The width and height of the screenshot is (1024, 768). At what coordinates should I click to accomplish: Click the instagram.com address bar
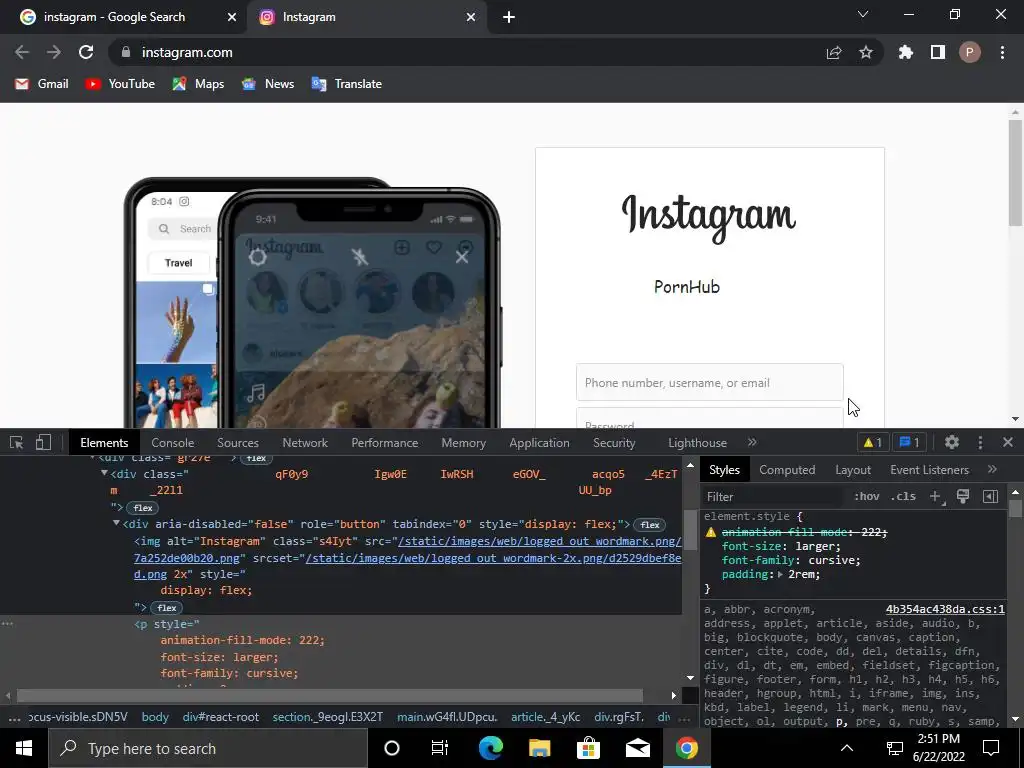[x=187, y=52]
